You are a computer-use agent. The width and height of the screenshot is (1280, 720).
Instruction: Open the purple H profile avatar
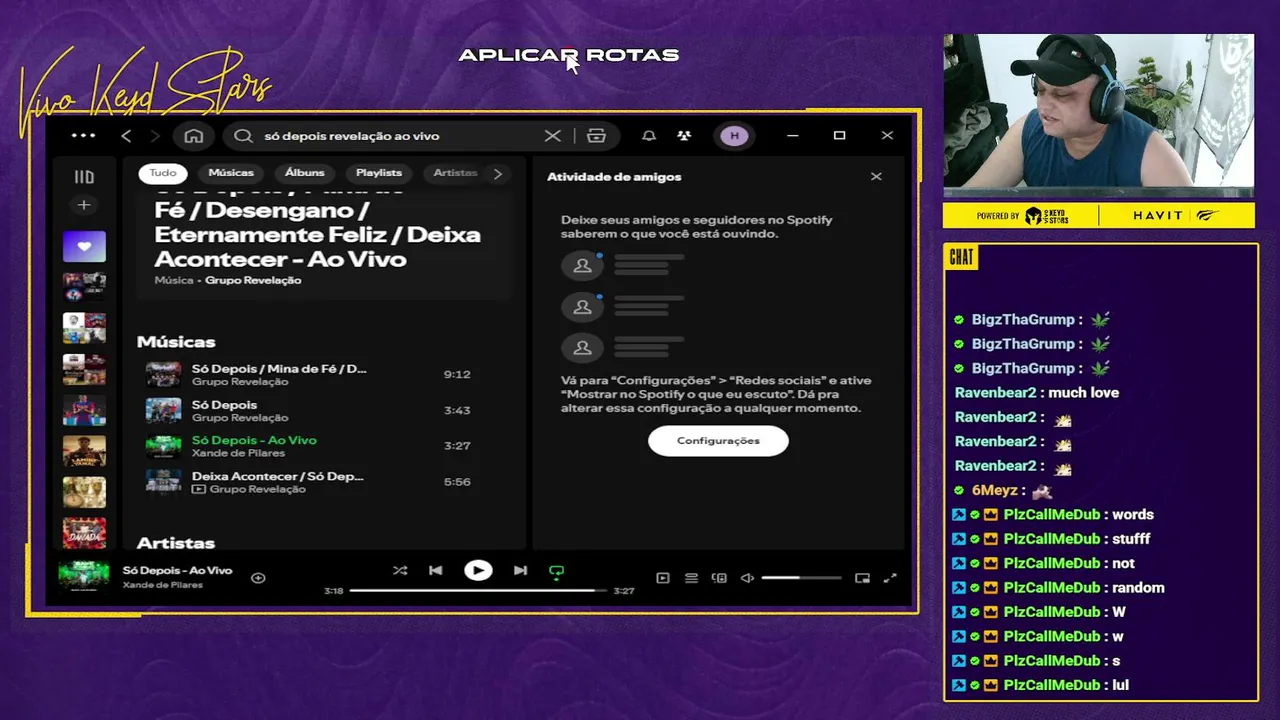pyautogui.click(x=735, y=136)
